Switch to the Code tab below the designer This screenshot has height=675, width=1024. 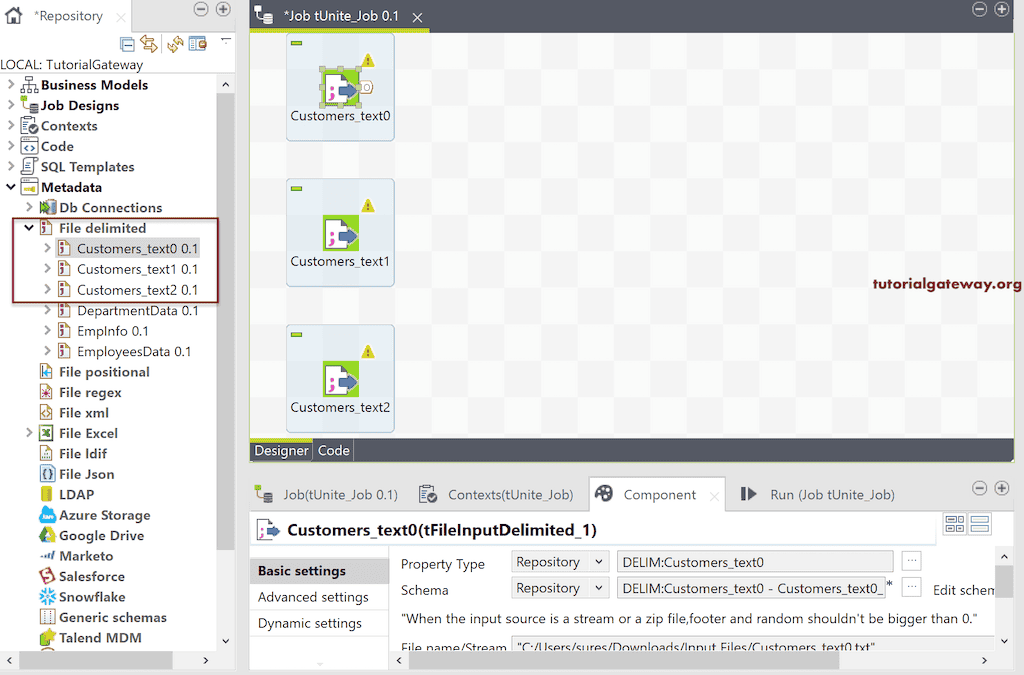coord(332,450)
